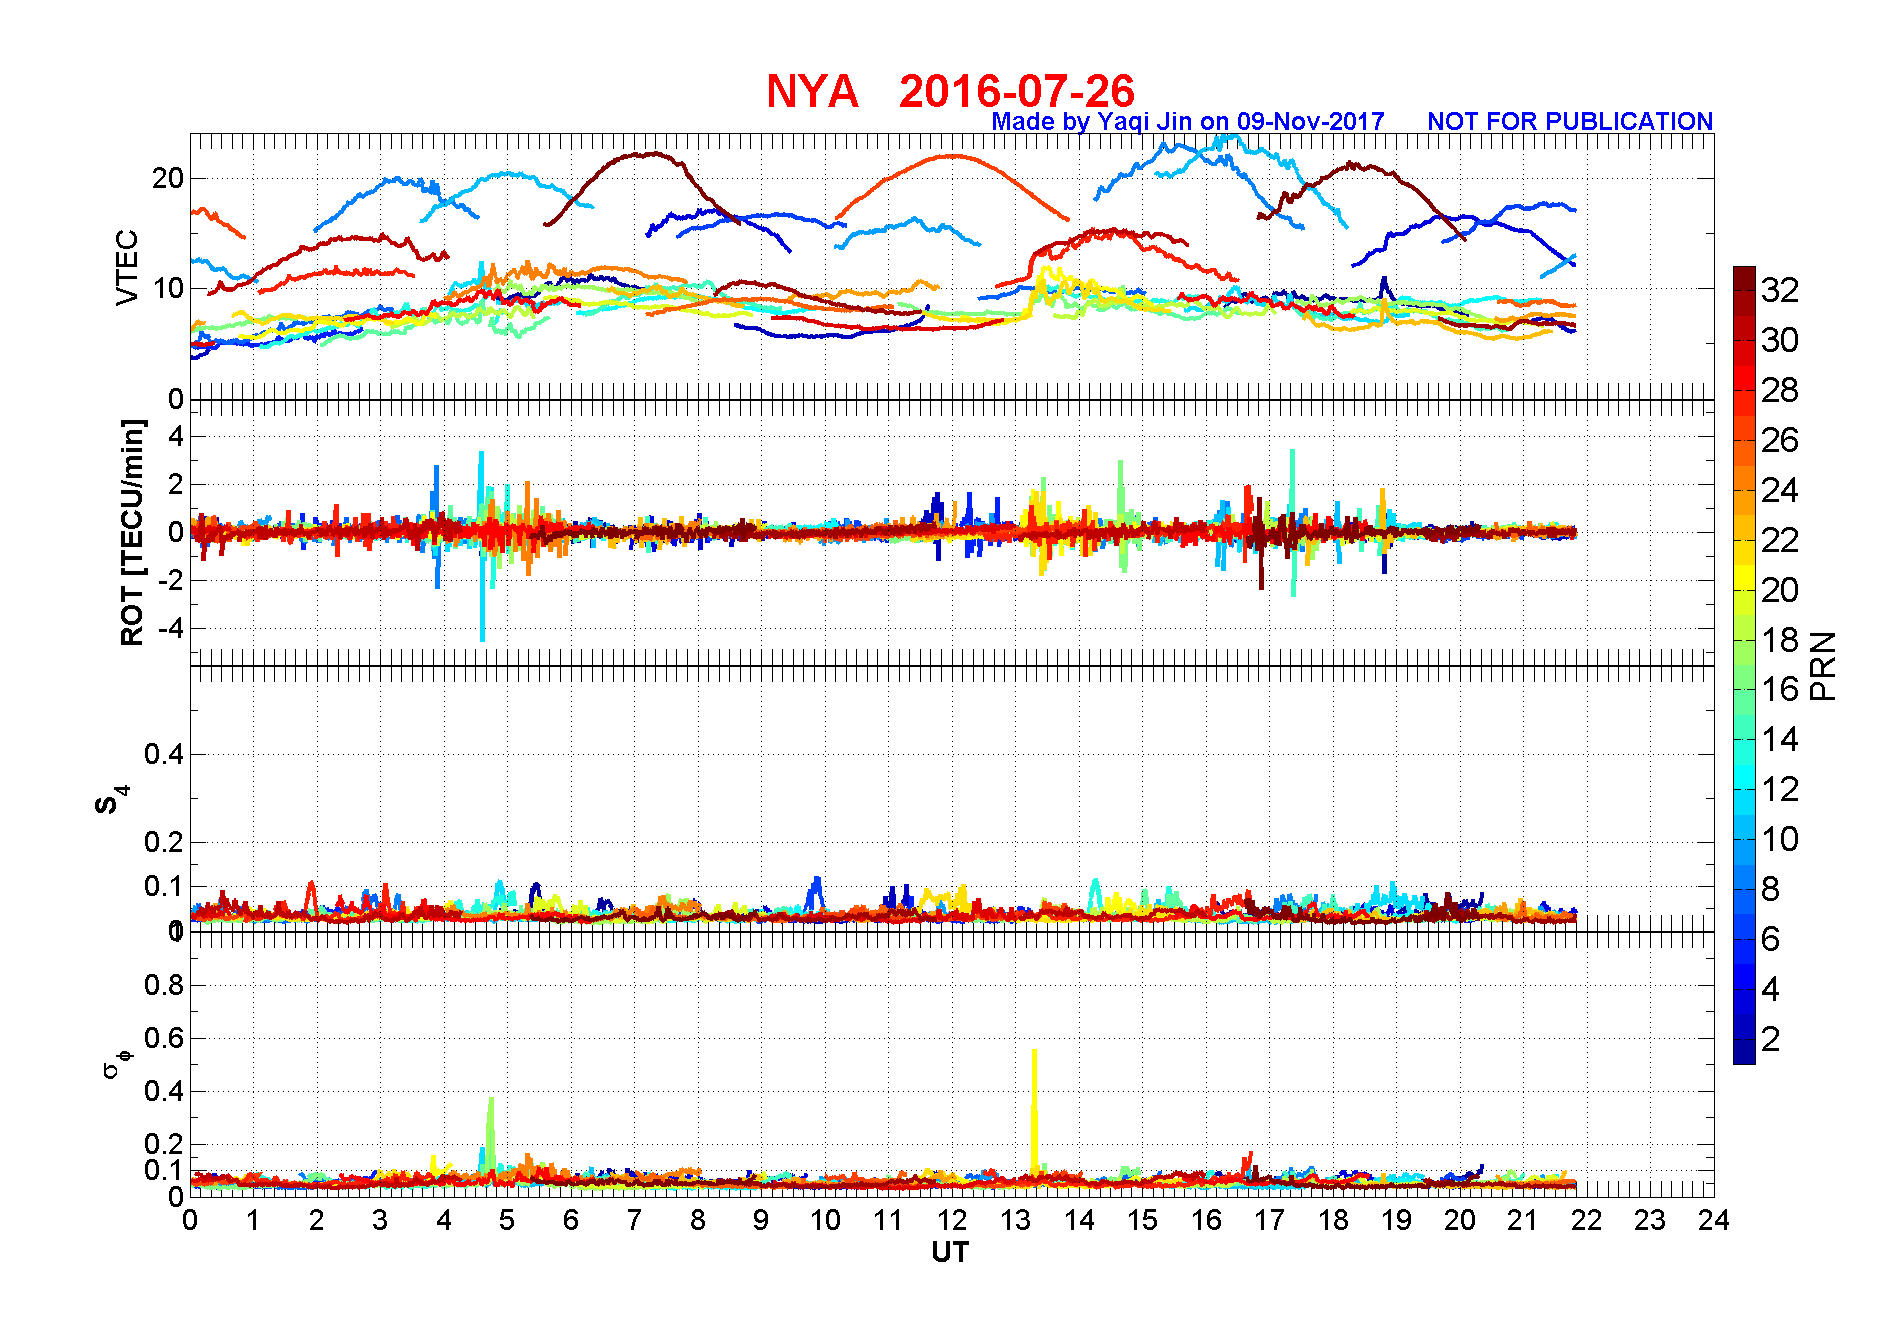Click colorbar tick label 24

pyautogui.click(x=1780, y=490)
